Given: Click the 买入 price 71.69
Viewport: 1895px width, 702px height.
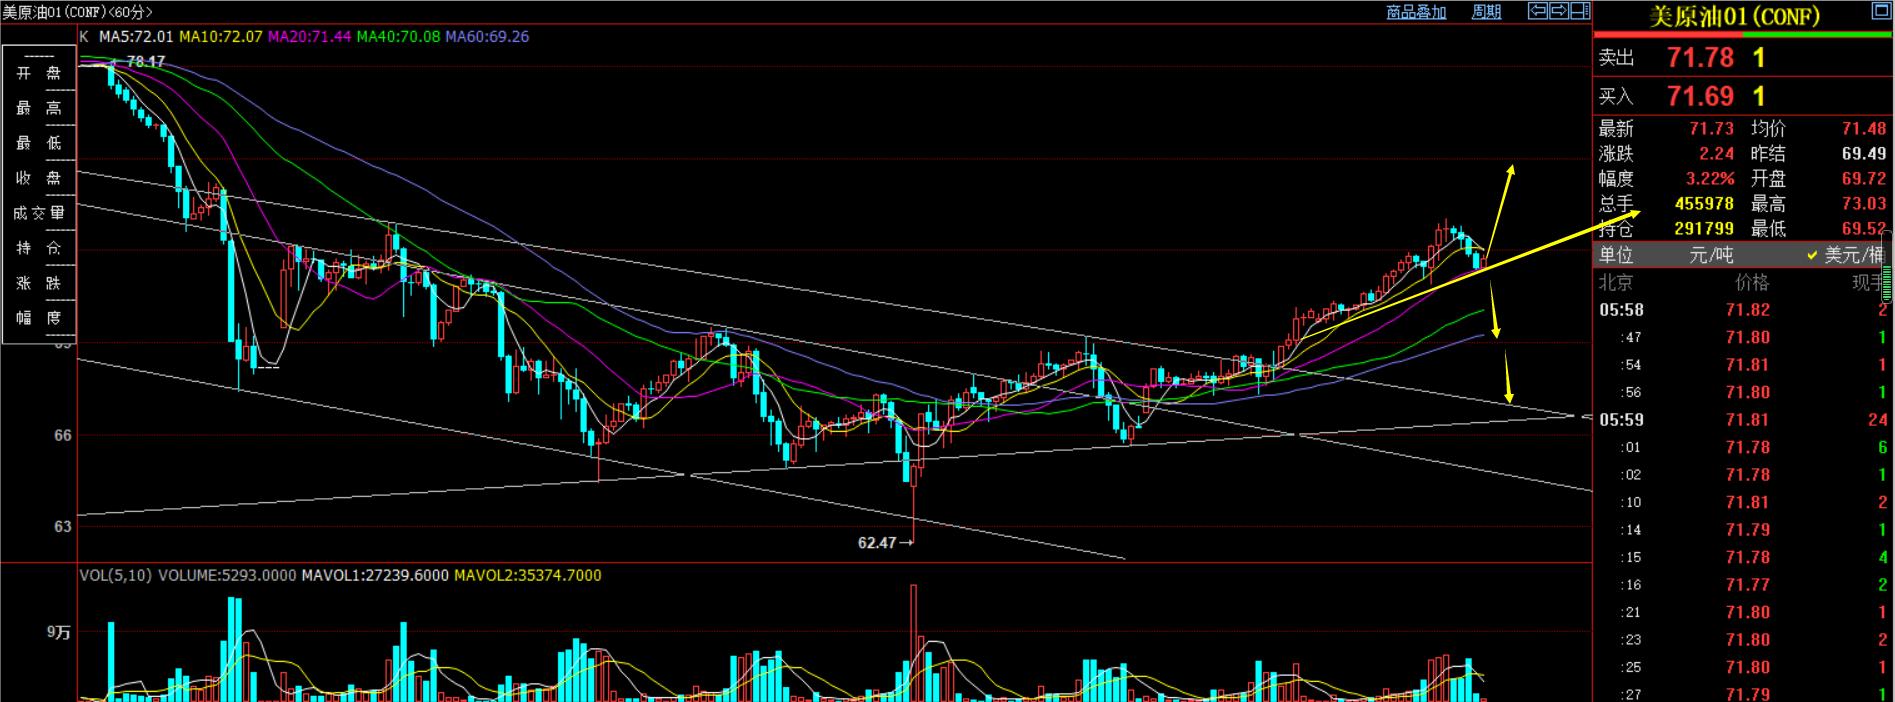Looking at the screenshot, I should point(1700,97).
